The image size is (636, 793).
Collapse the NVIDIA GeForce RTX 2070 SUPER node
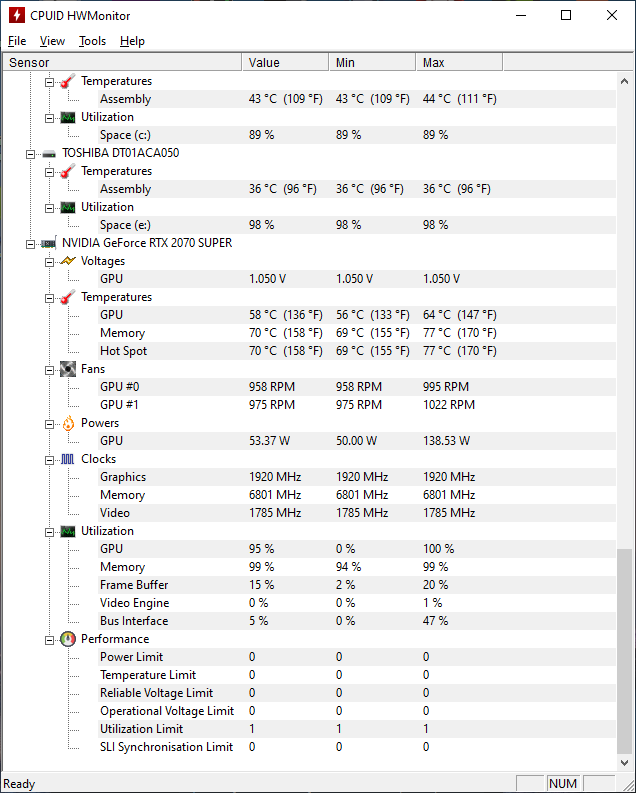(30, 243)
